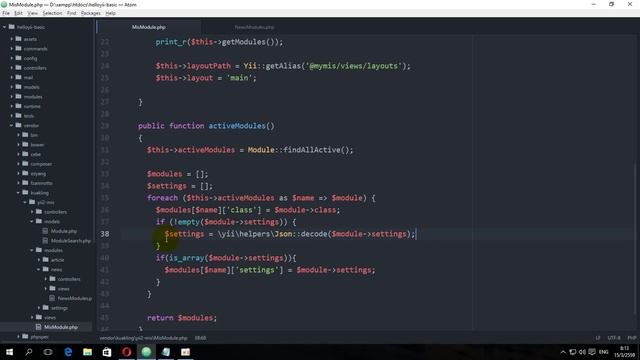This screenshot has height=360, width=640.
Task: Open the Microsoft Store taskbar icon
Action: point(107,352)
